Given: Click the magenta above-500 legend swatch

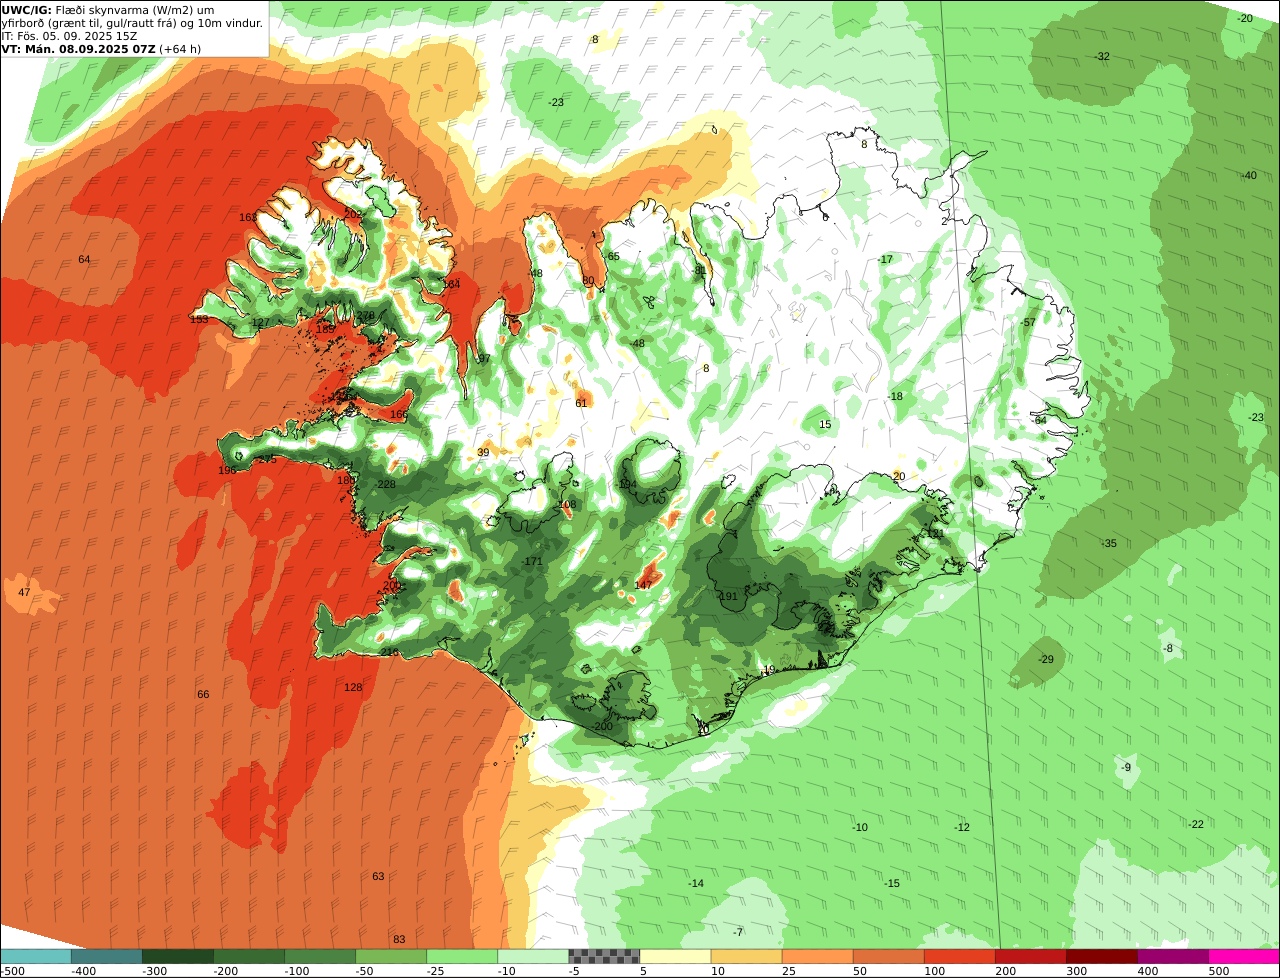Looking at the screenshot, I should point(1244,956).
